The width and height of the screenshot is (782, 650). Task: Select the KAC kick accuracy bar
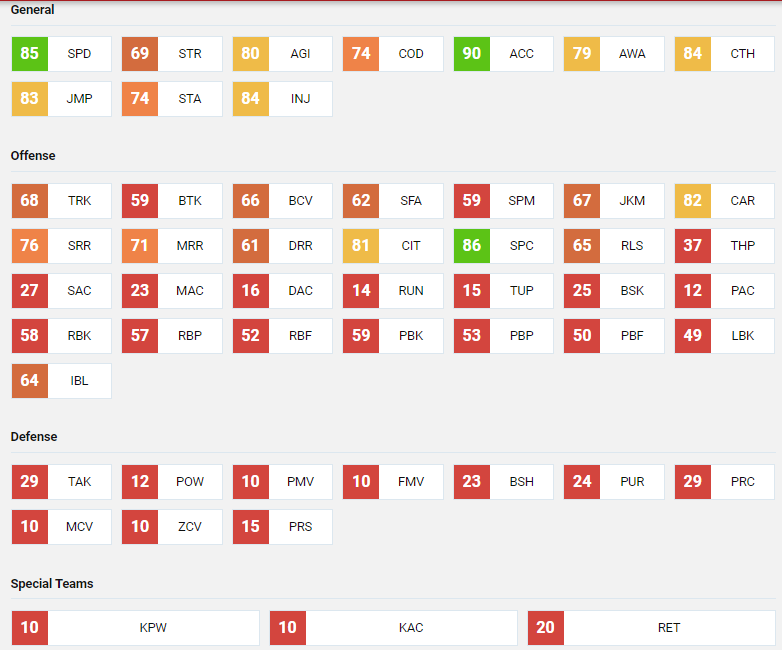[393, 628]
